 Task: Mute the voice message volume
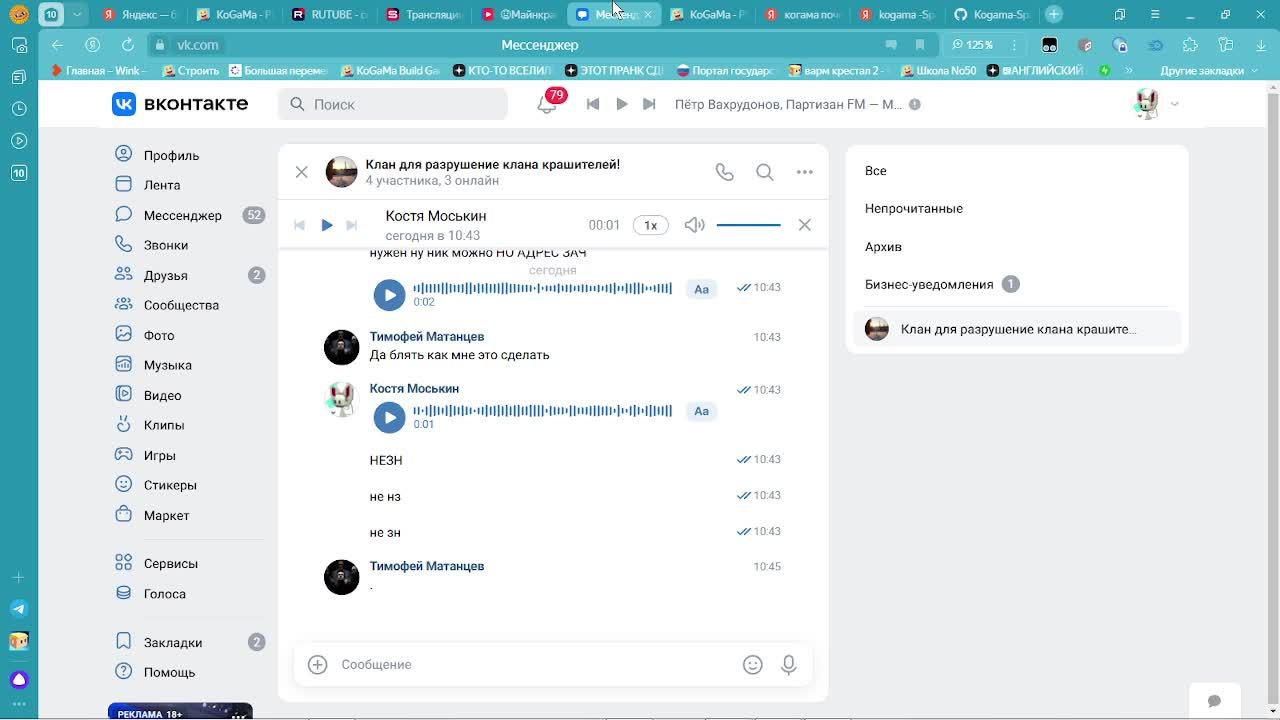[x=694, y=225]
